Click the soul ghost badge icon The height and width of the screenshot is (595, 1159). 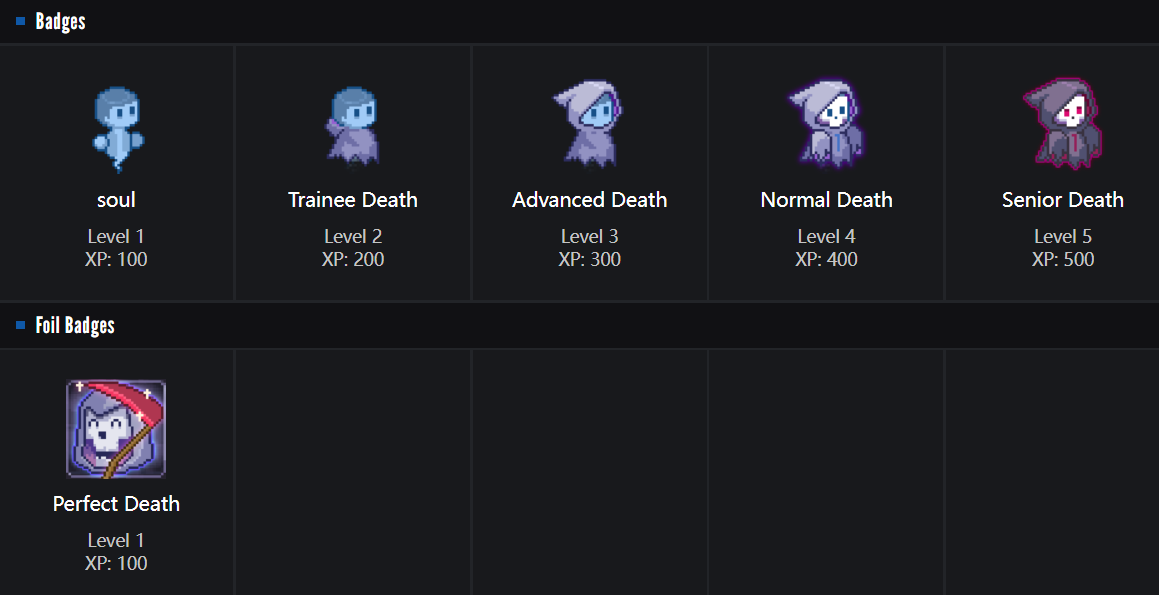point(116,127)
